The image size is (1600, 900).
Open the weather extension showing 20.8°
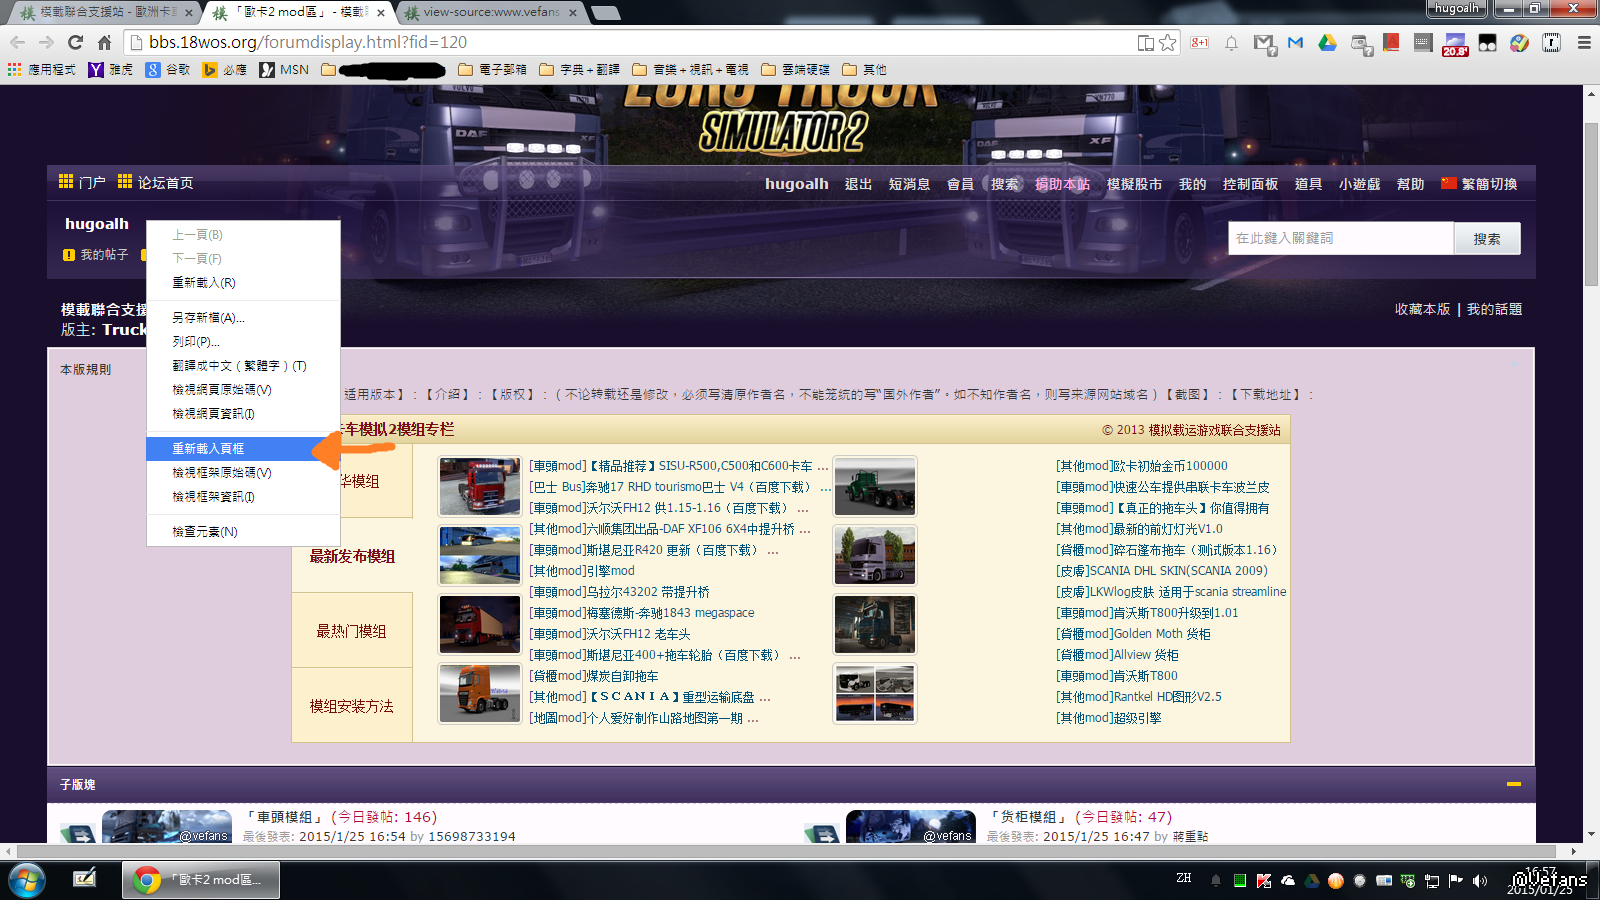1454,44
